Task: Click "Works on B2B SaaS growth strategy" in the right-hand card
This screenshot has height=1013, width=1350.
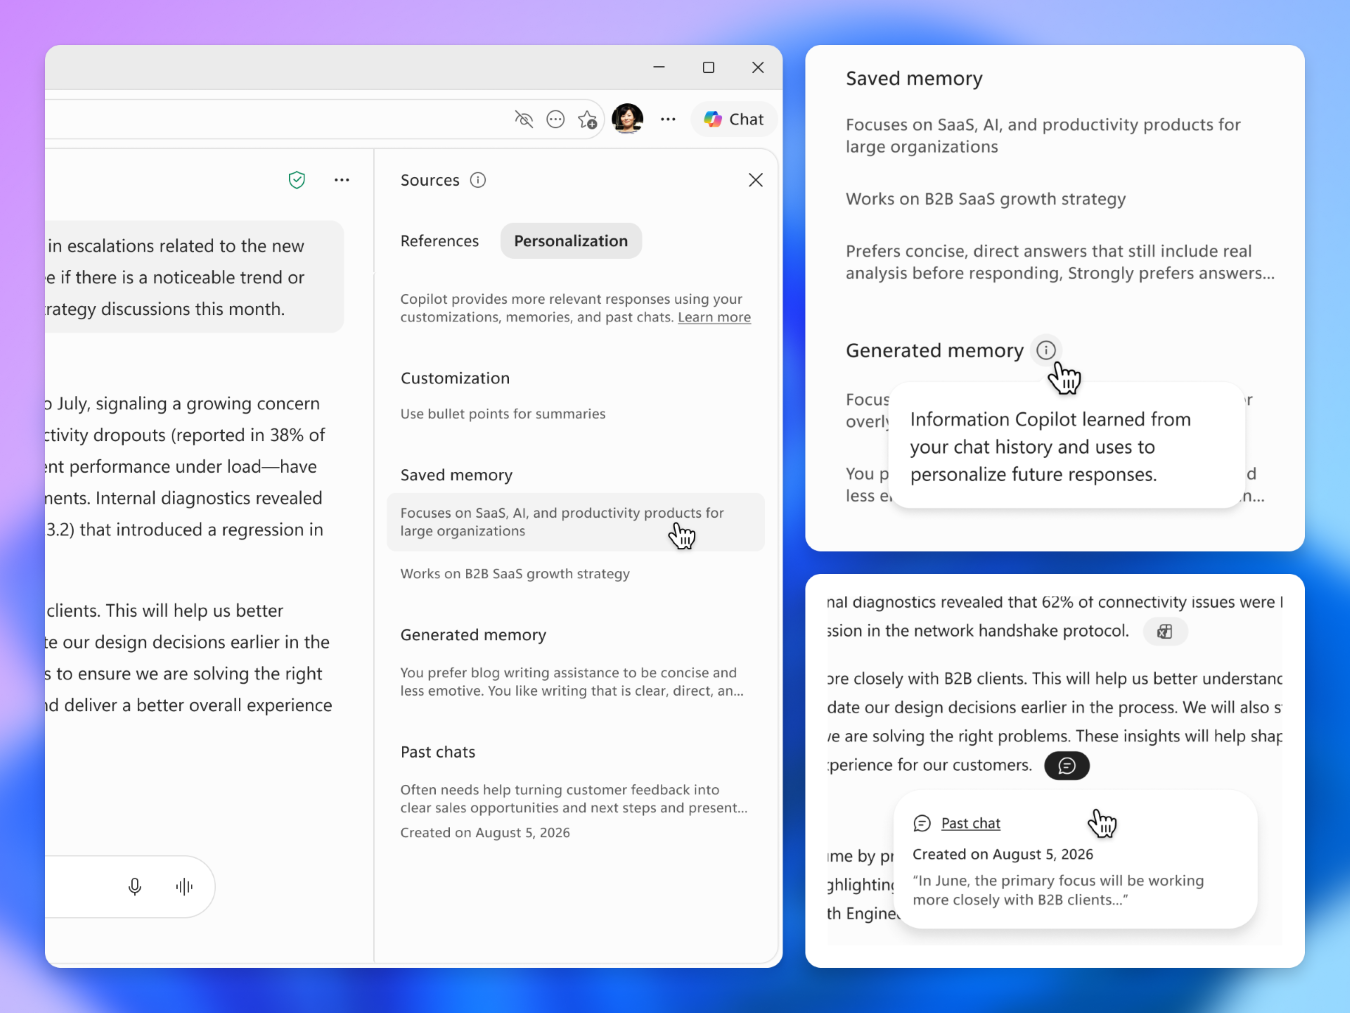Action: pos(986,199)
